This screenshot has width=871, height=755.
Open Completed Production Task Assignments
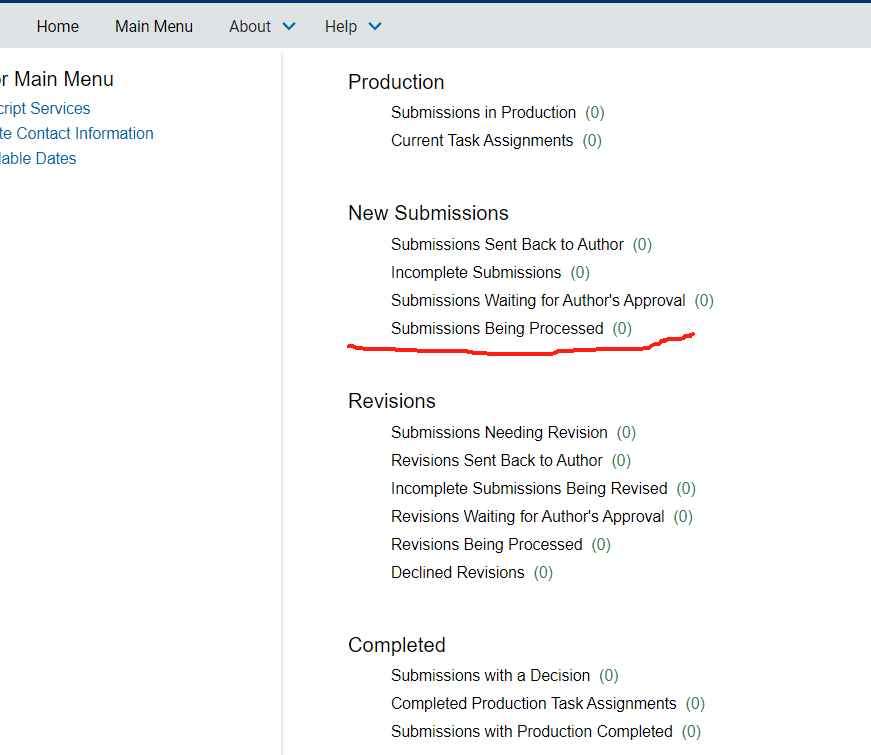534,704
